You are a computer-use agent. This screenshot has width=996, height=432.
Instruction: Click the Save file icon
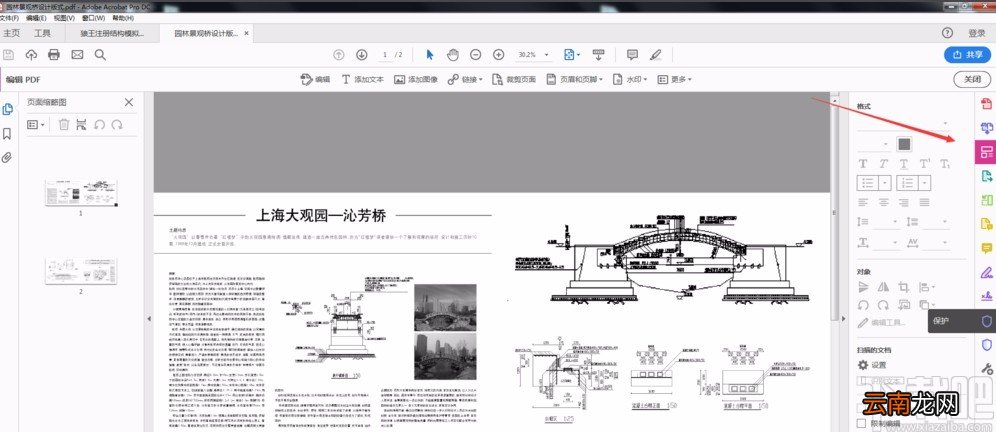coord(8,55)
